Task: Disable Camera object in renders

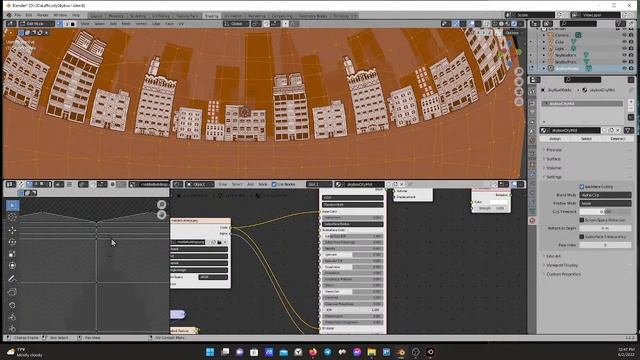Action: (x=631, y=35)
